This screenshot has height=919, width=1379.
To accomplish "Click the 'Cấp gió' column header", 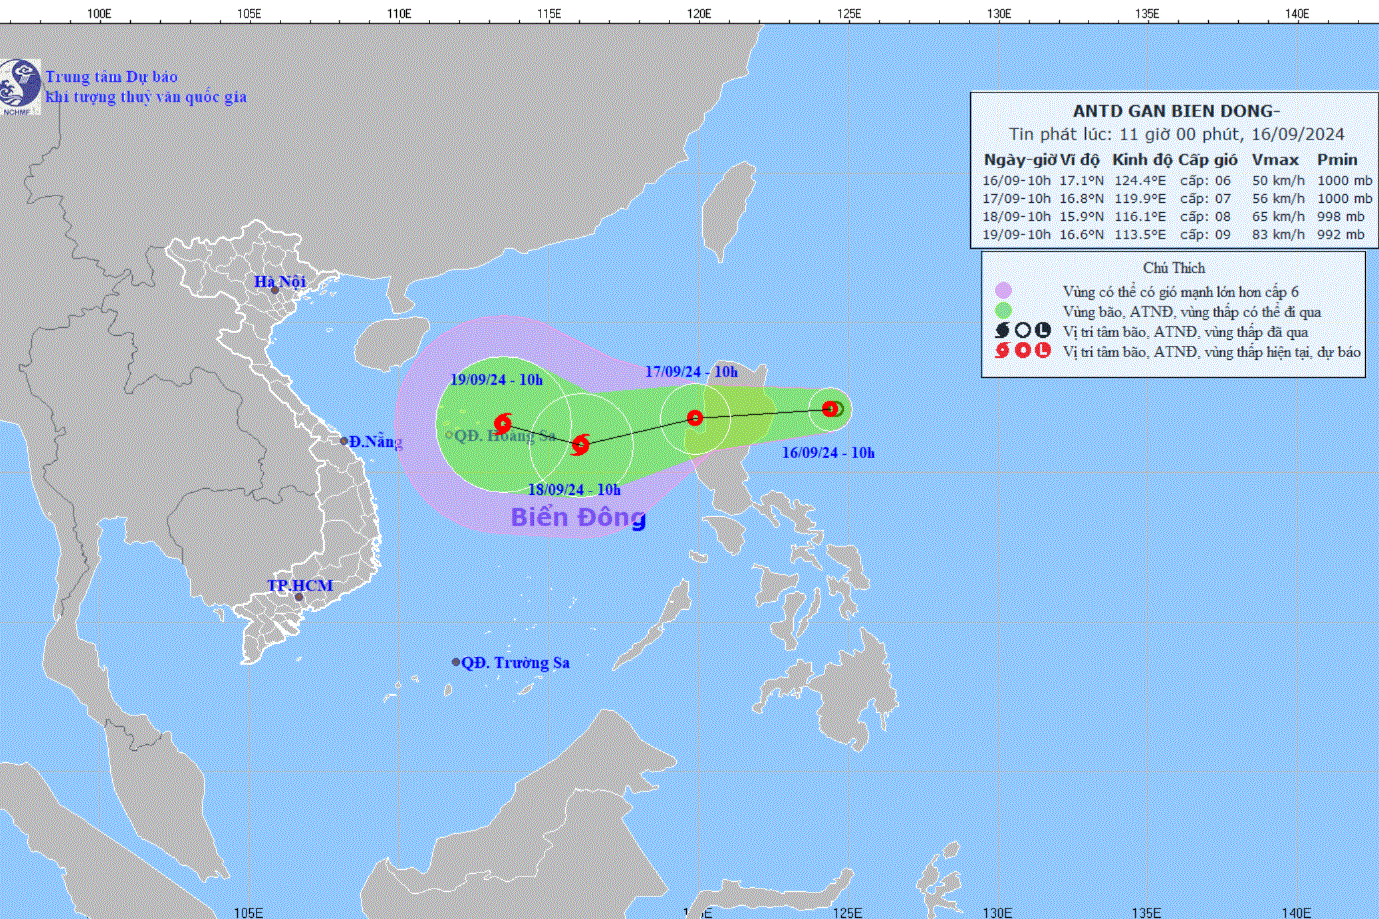I will click(1208, 160).
